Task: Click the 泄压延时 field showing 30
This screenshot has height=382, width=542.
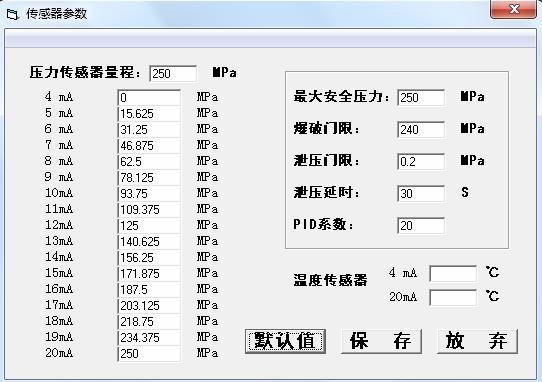Action: point(421,193)
